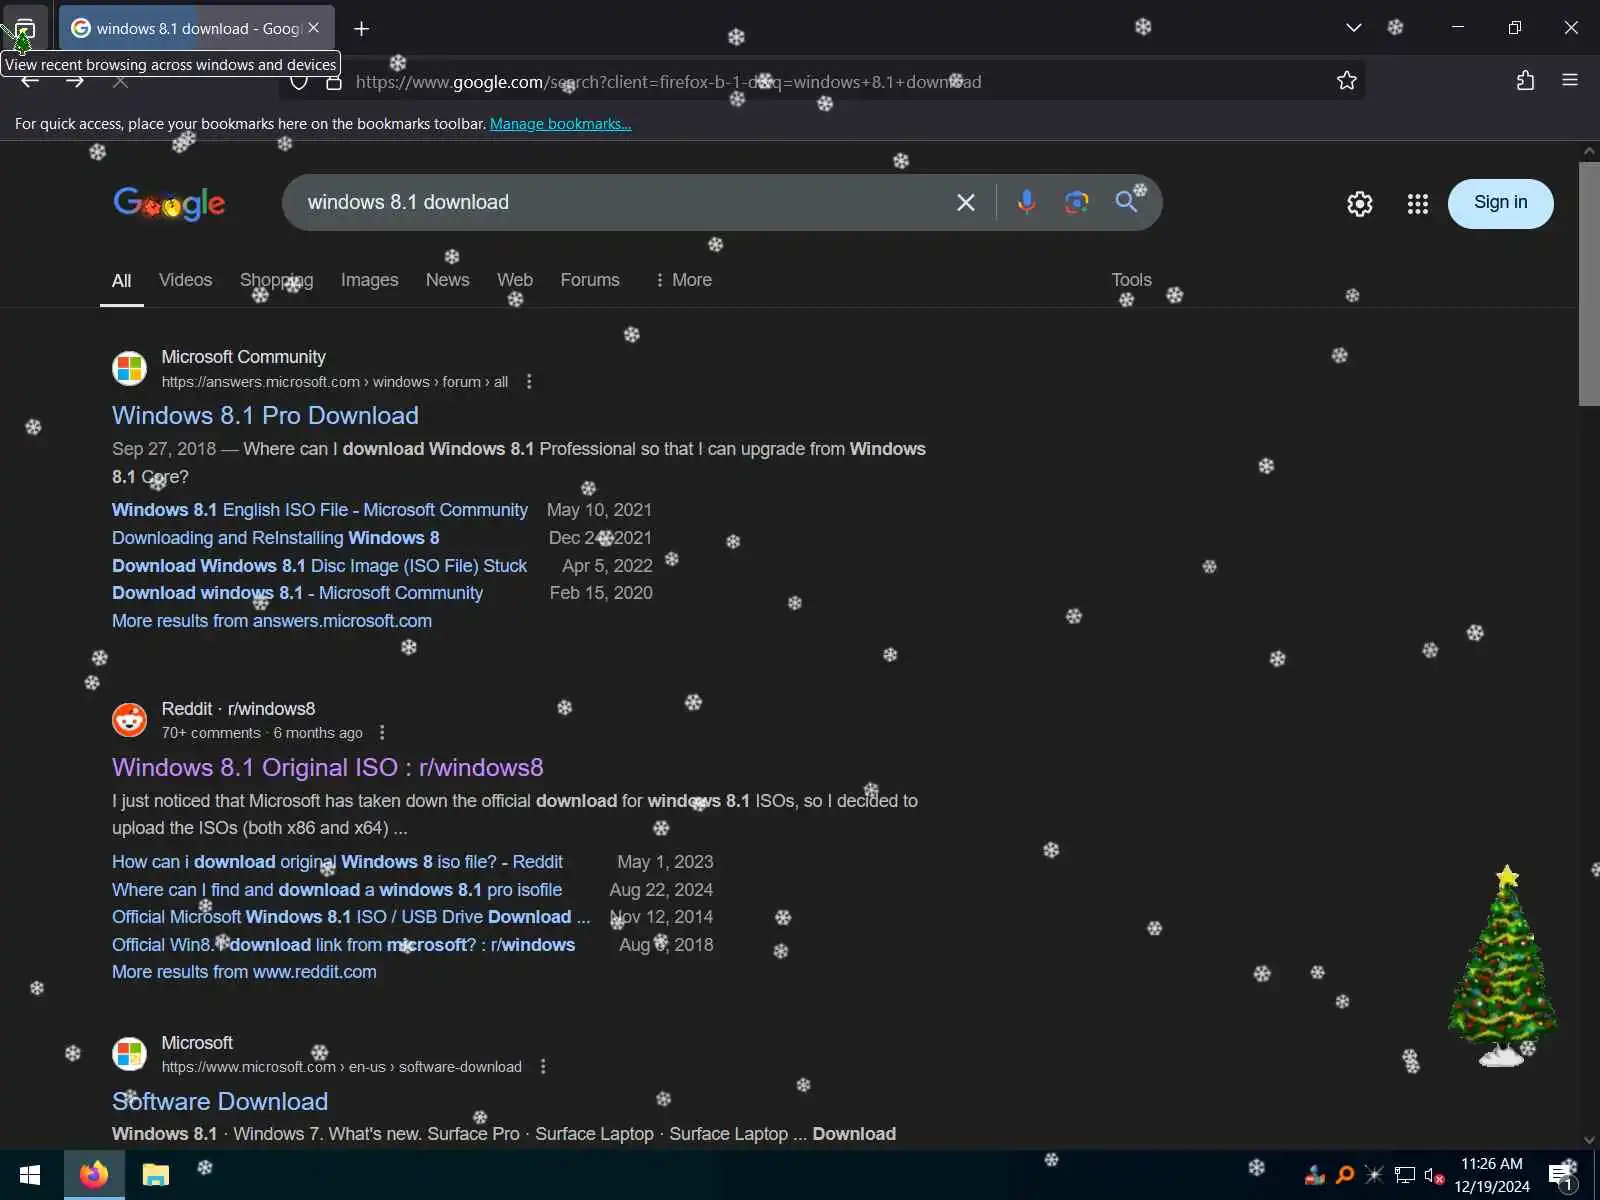Open the Software Download result
The width and height of the screenshot is (1600, 1200).
[220, 1102]
